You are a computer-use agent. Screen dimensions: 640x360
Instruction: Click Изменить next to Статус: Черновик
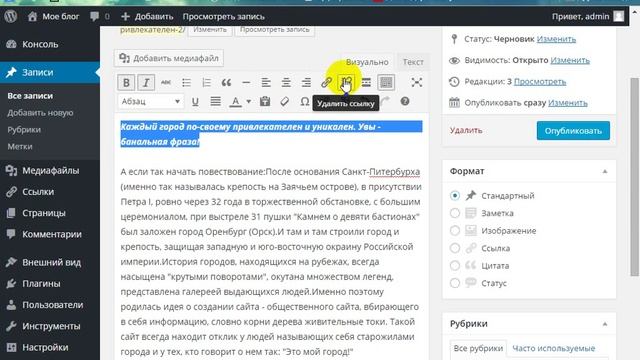(x=556, y=39)
